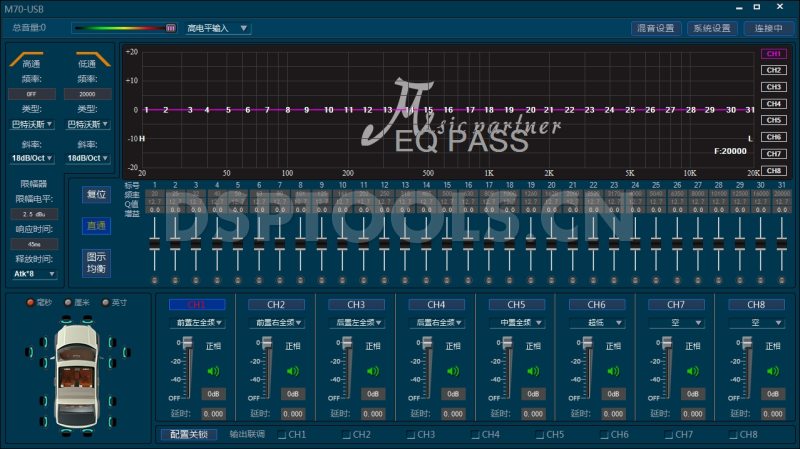Open 混音设置 mixer settings
The height and width of the screenshot is (449, 800).
point(656,28)
